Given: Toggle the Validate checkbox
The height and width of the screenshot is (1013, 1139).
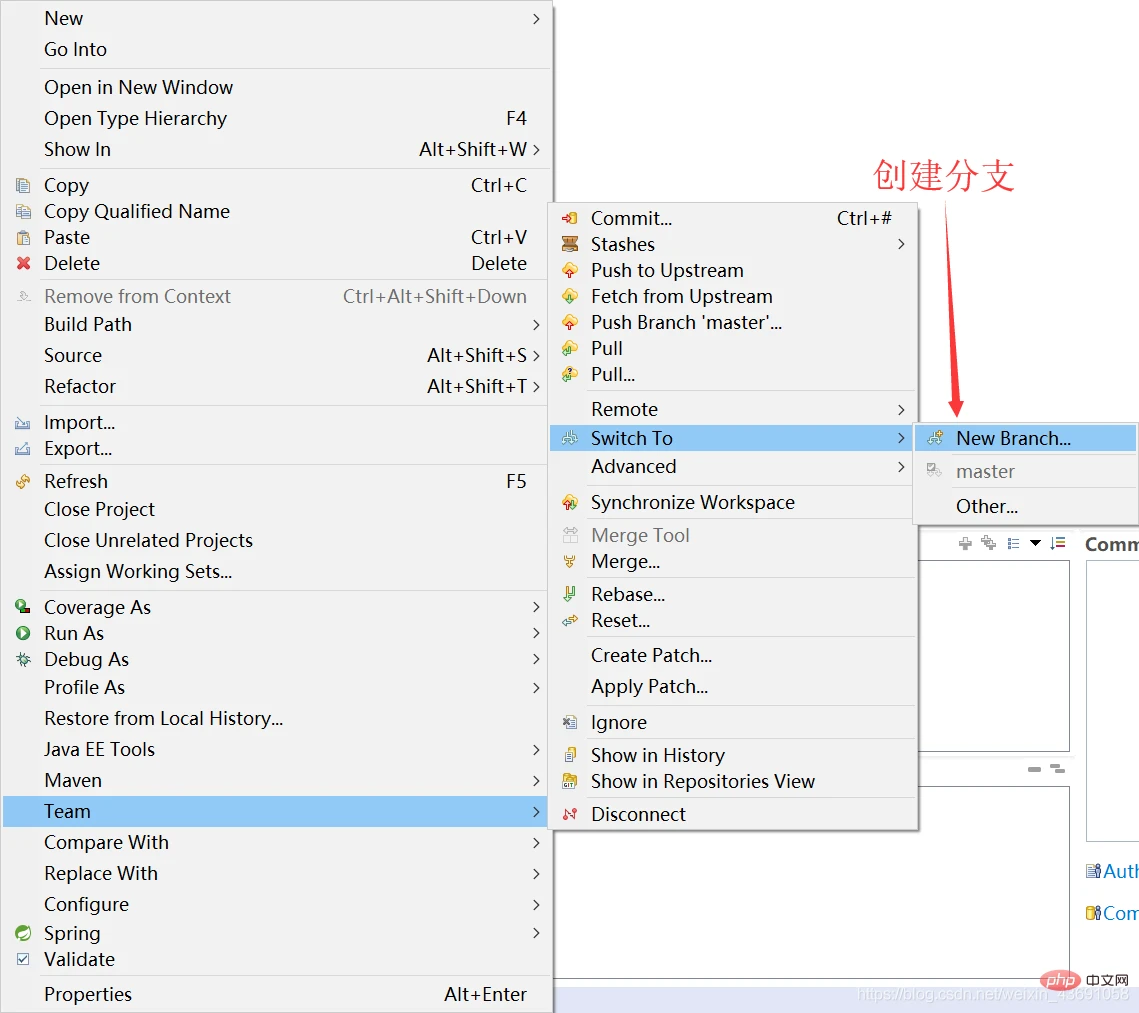Looking at the screenshot, I should (23, 959).
